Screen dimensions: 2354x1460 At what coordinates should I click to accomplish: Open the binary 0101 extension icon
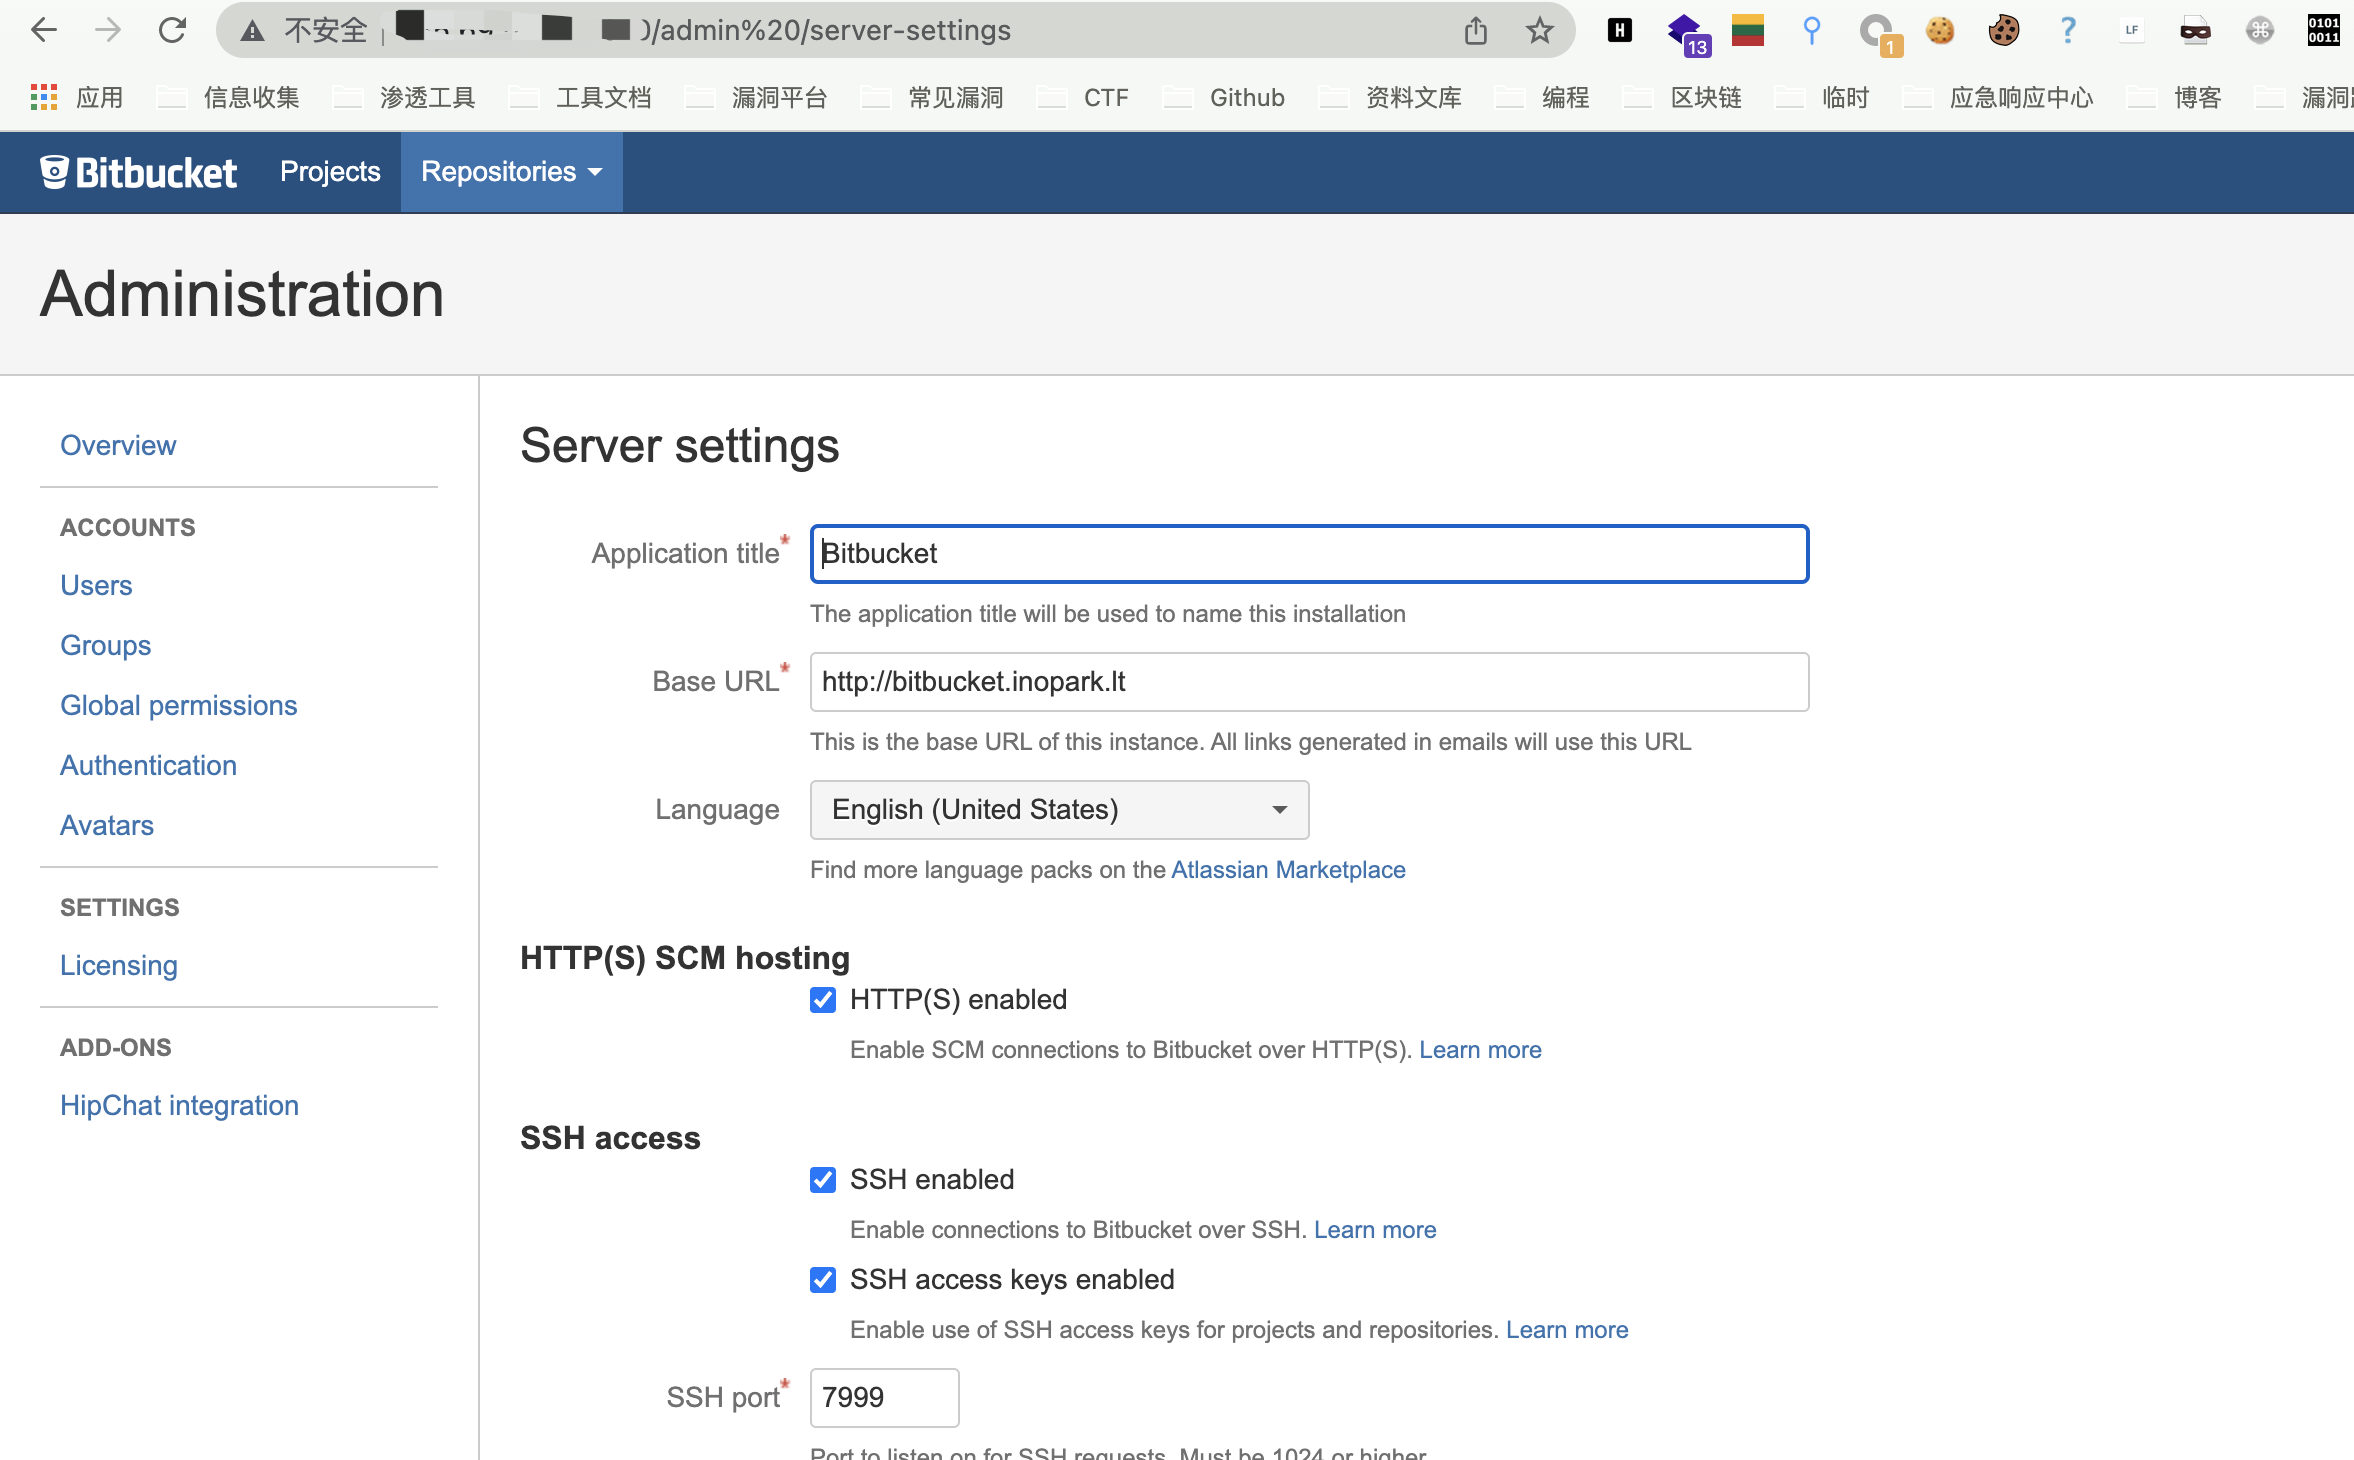(x=2324, y=31)
